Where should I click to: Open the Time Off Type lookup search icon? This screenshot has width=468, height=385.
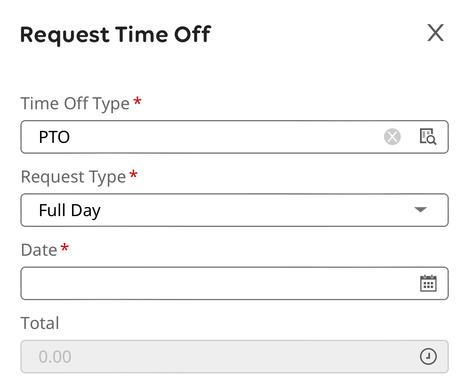(x=428, y=136)
